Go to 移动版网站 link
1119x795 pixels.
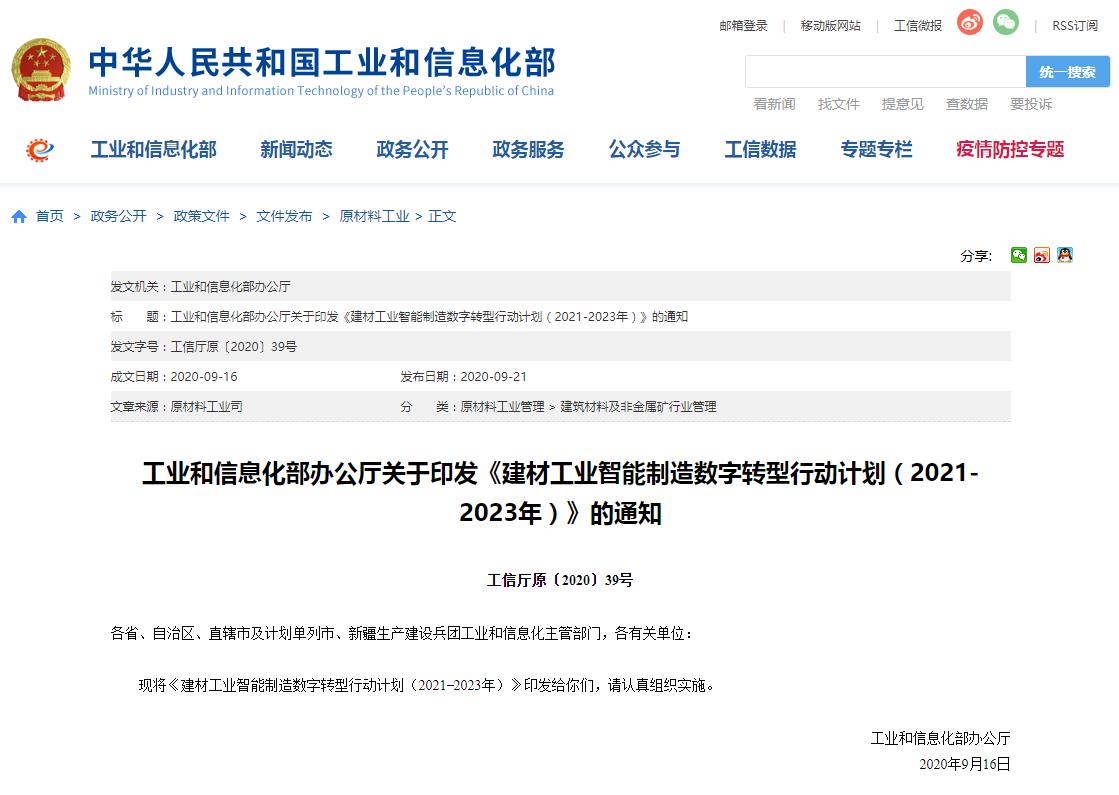point(830,26)
